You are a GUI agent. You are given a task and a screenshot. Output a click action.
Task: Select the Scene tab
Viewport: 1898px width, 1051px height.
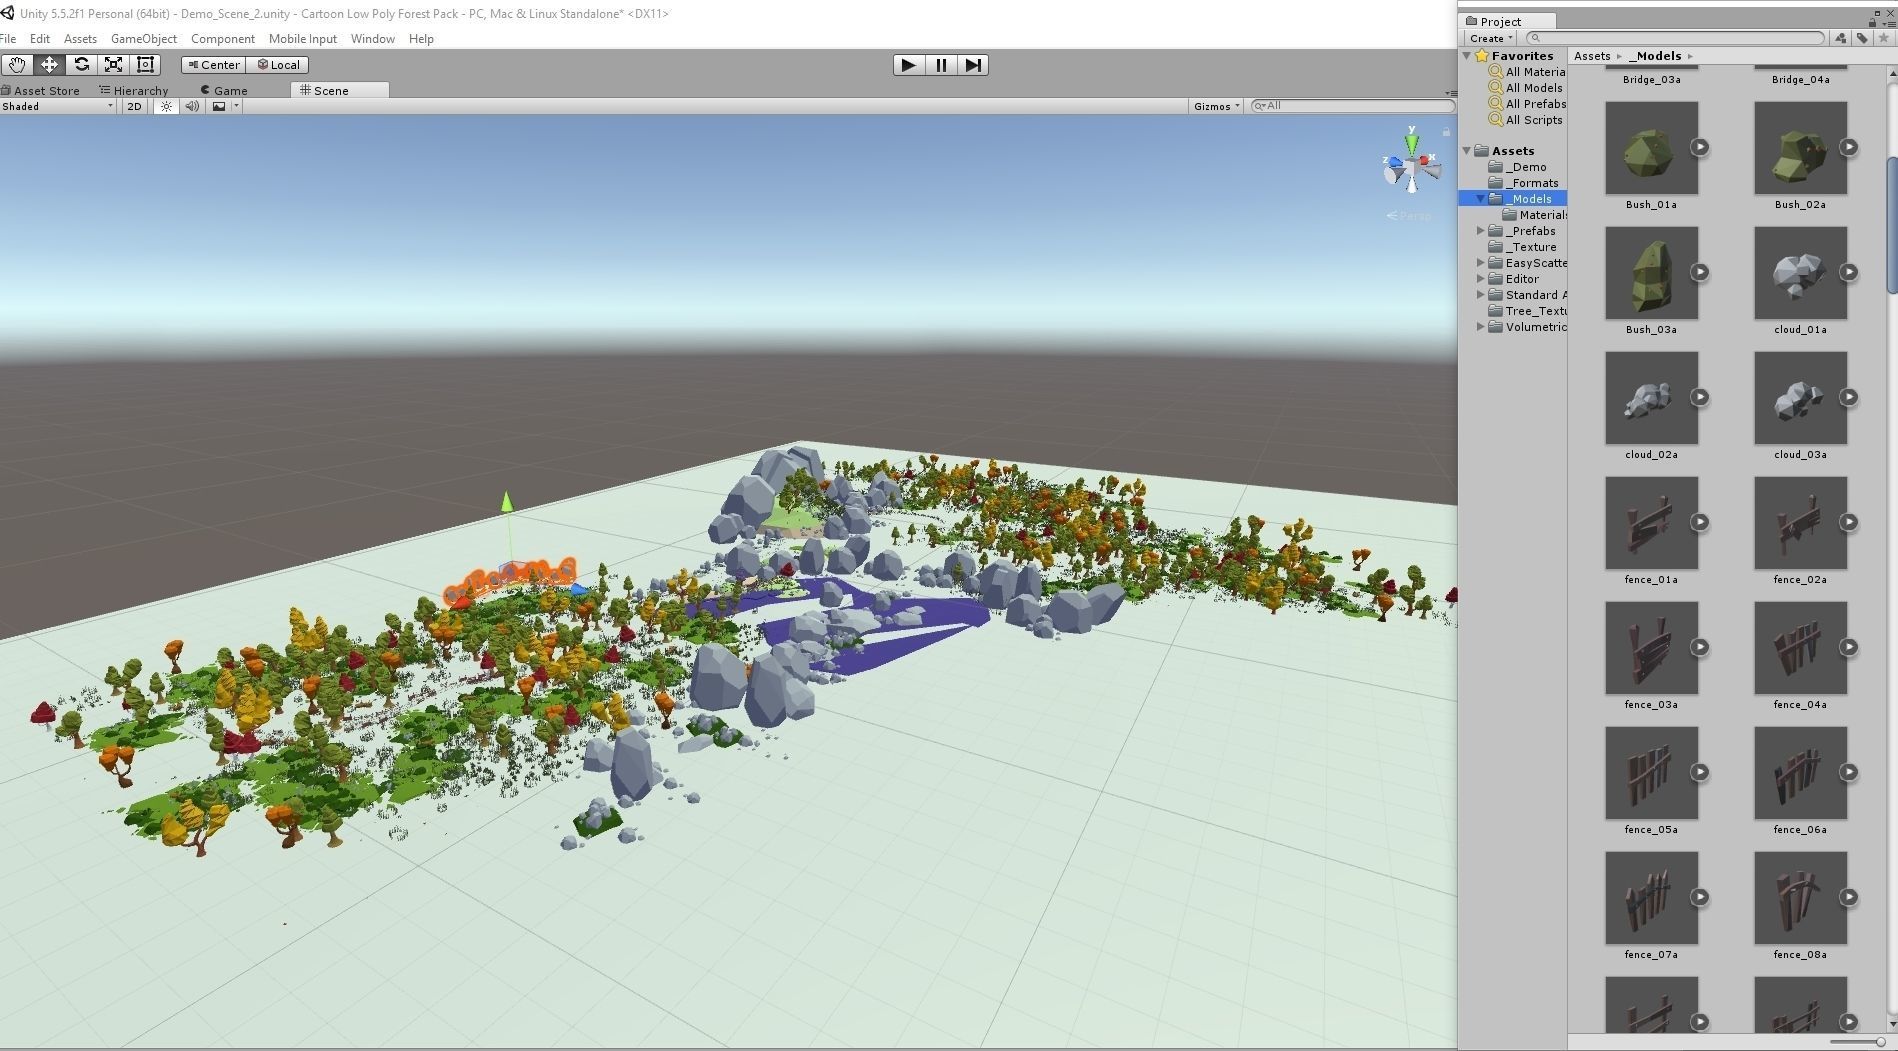(x=339, y=90)
